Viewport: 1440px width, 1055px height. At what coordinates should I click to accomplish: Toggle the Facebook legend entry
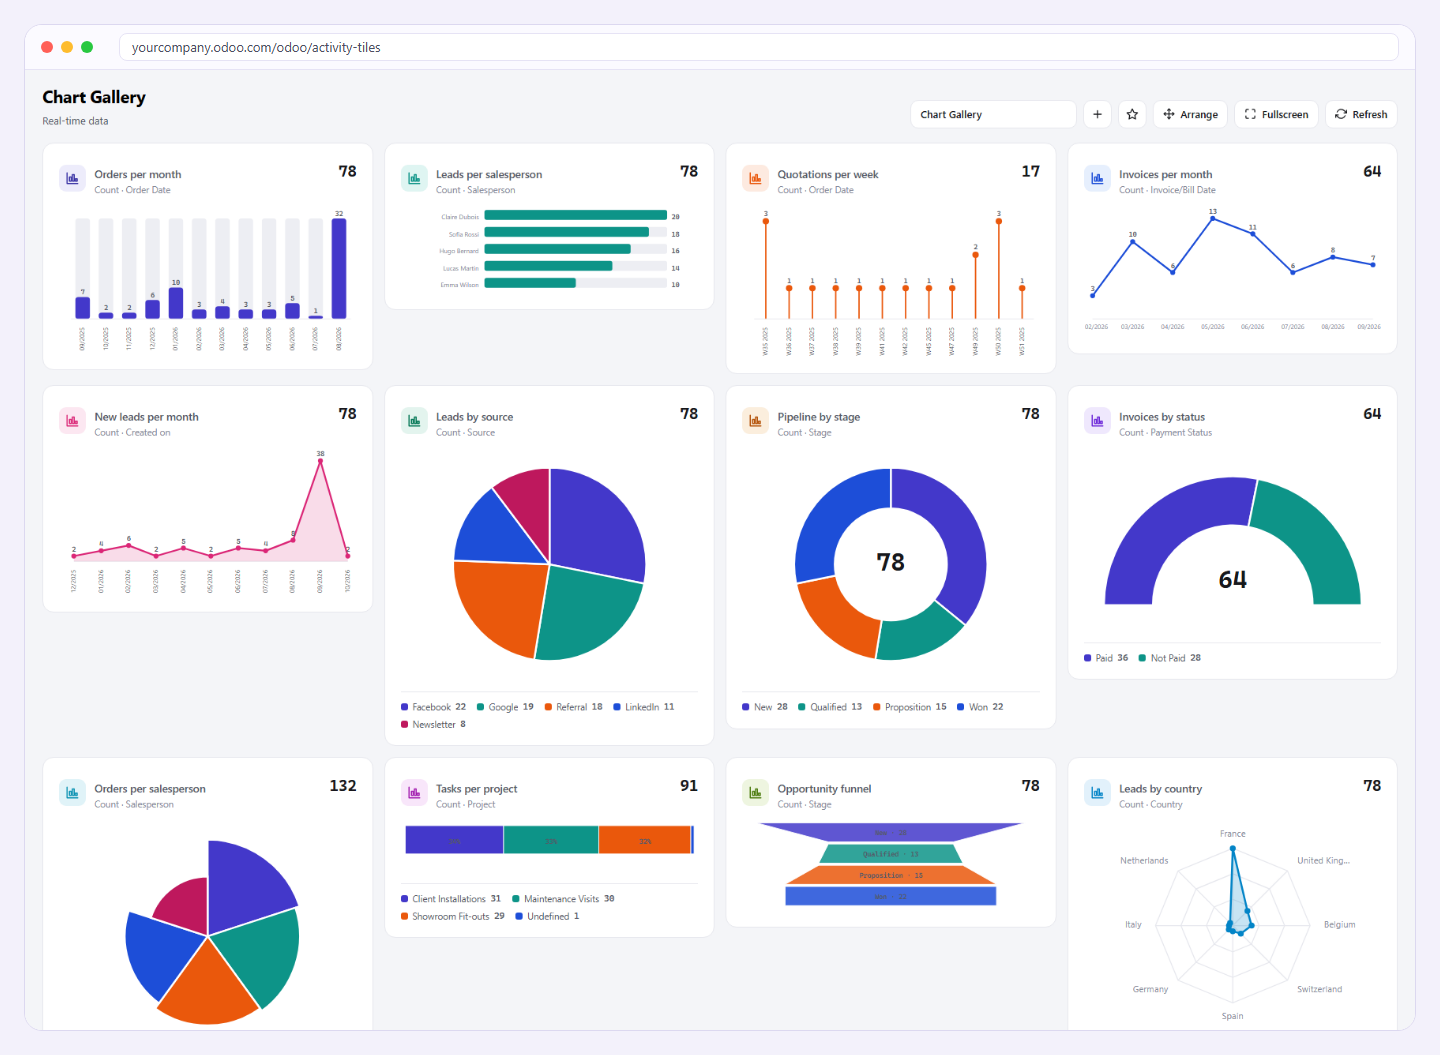434,707
